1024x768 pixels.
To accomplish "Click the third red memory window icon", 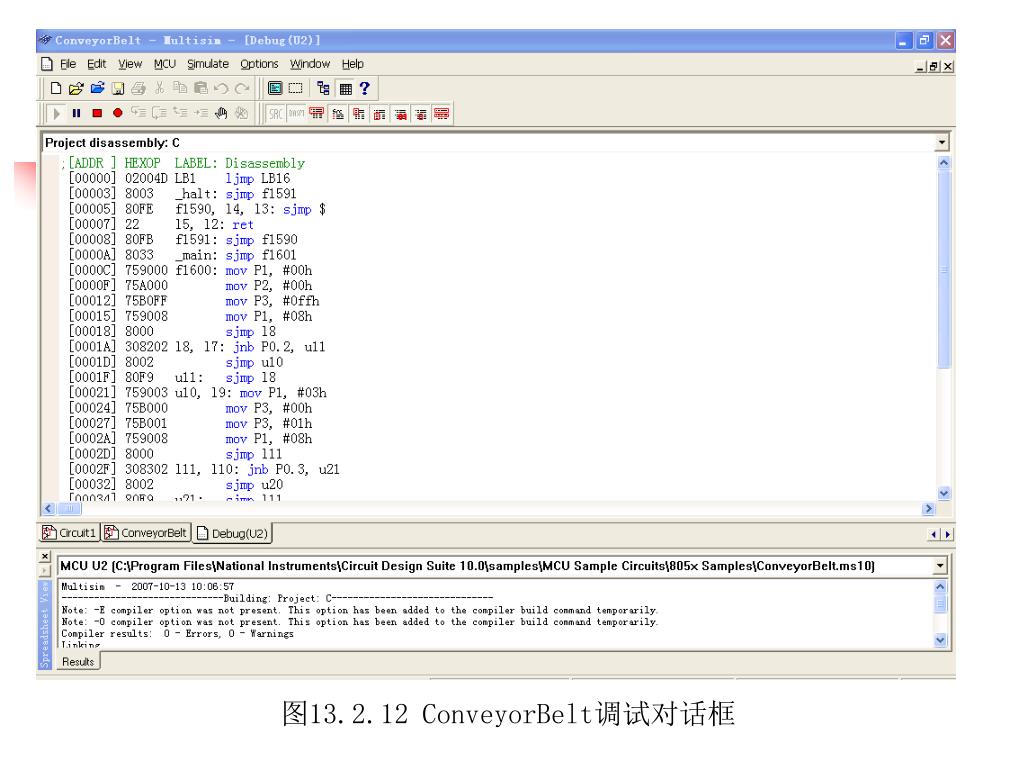I will [x=359, y=114].
